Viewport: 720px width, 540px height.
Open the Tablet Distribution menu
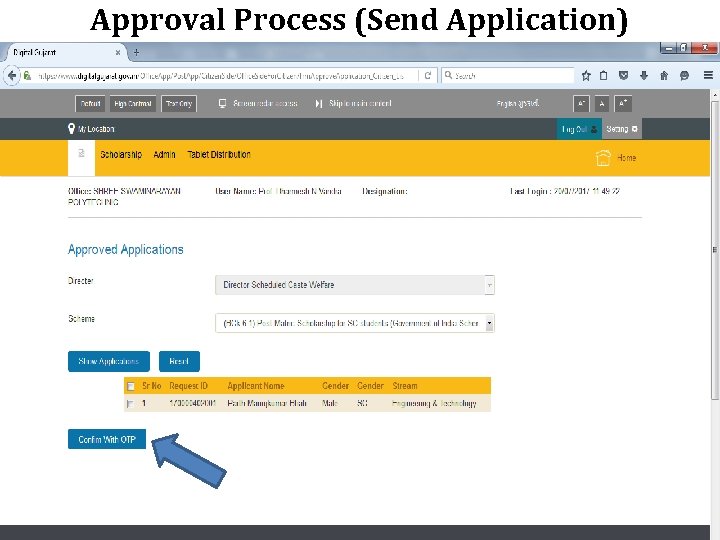click(x=219, y=155)
